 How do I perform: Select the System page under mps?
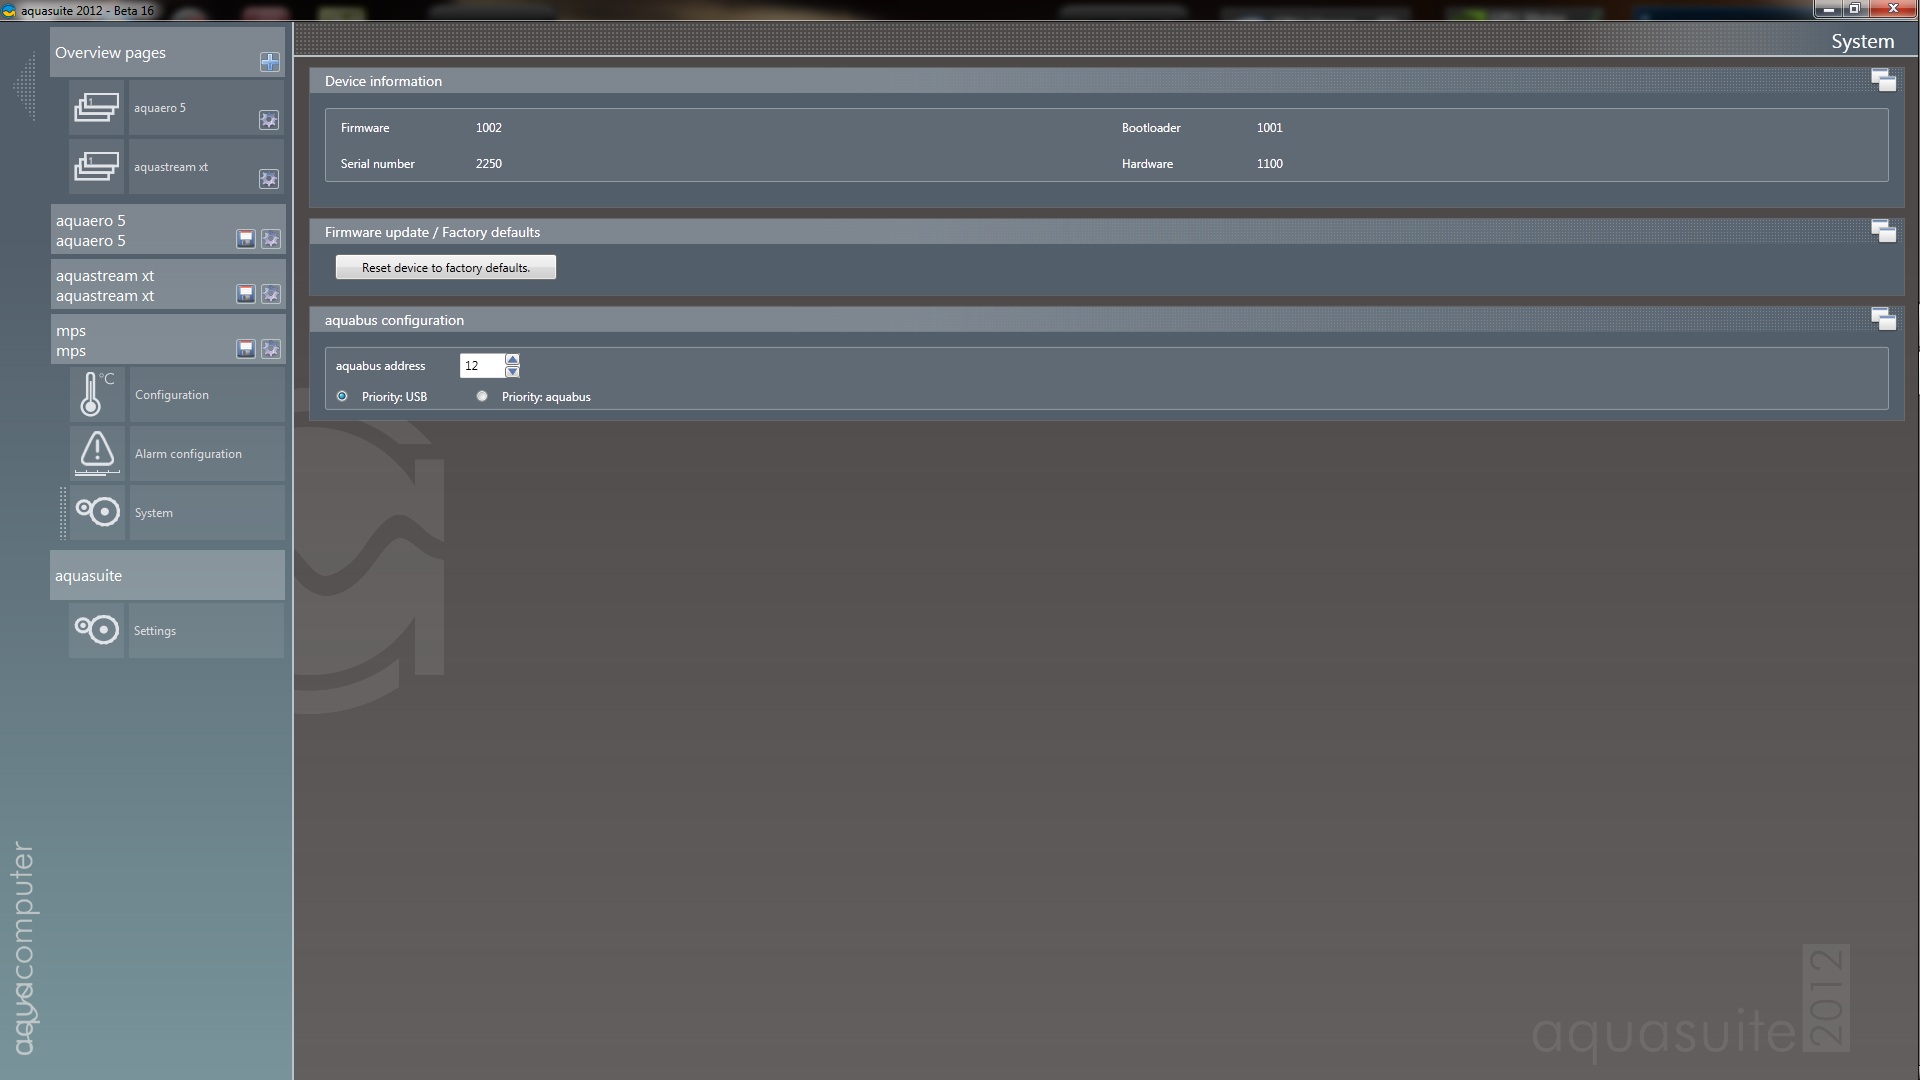[x=154, y=513]
